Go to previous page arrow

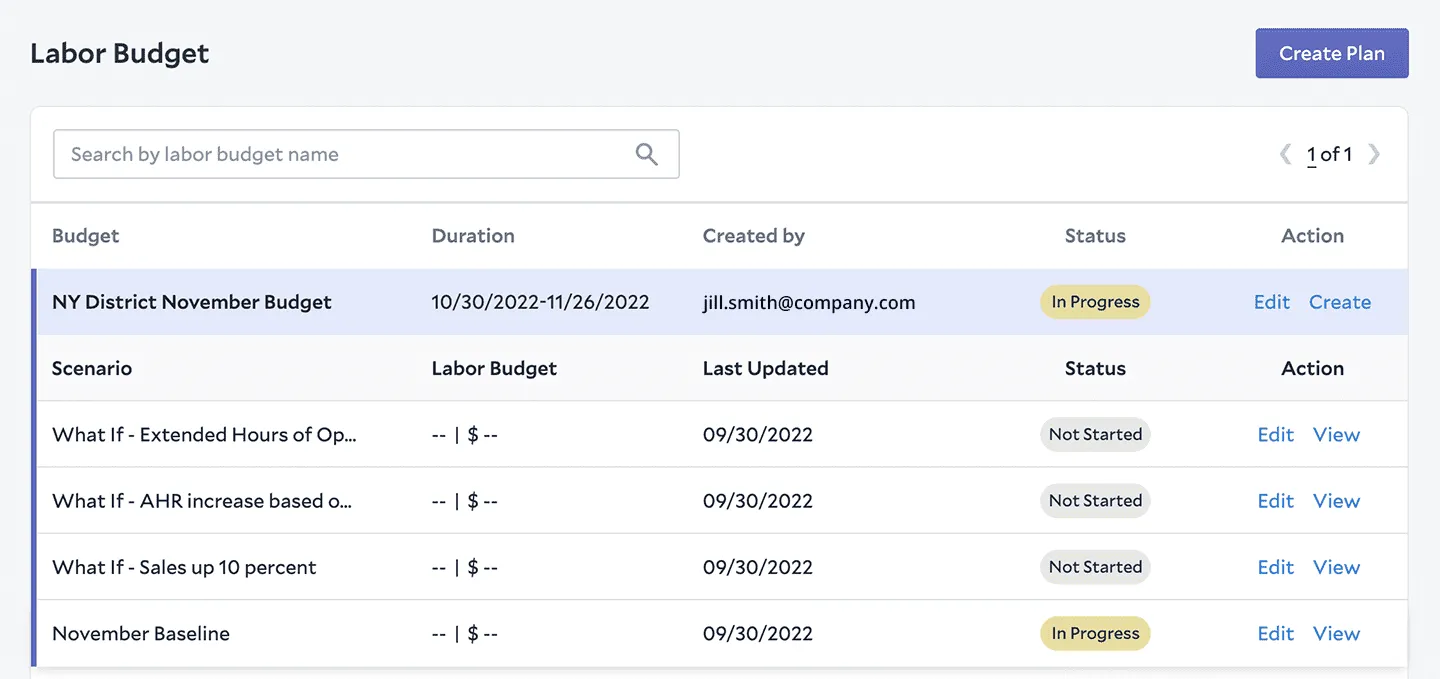(x=1286, y=154)
